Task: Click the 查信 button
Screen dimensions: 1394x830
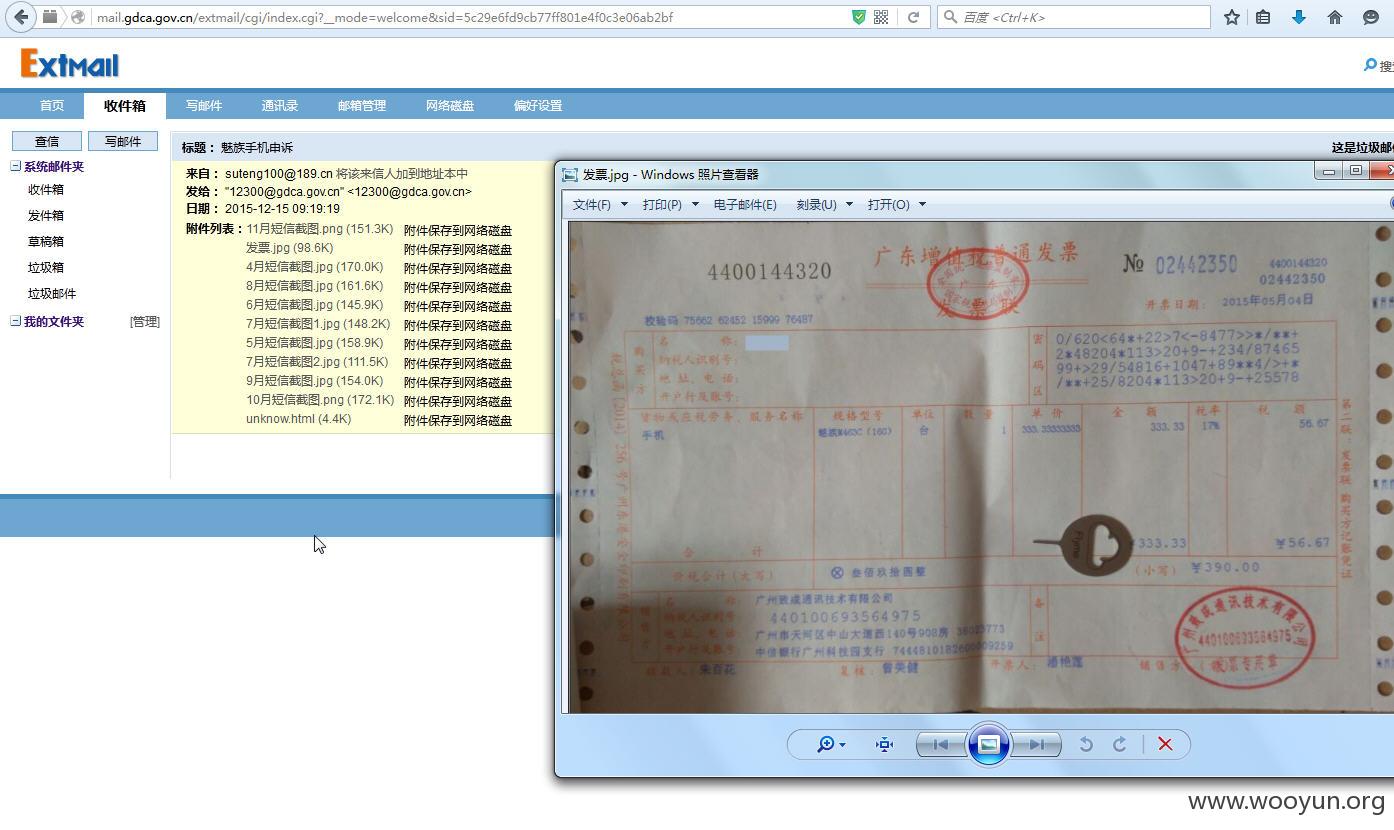Action: [x=47, y=141]
